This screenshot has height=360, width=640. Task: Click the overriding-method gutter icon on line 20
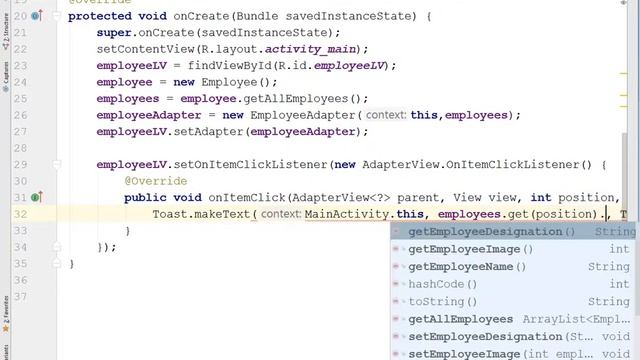point(36,16)
